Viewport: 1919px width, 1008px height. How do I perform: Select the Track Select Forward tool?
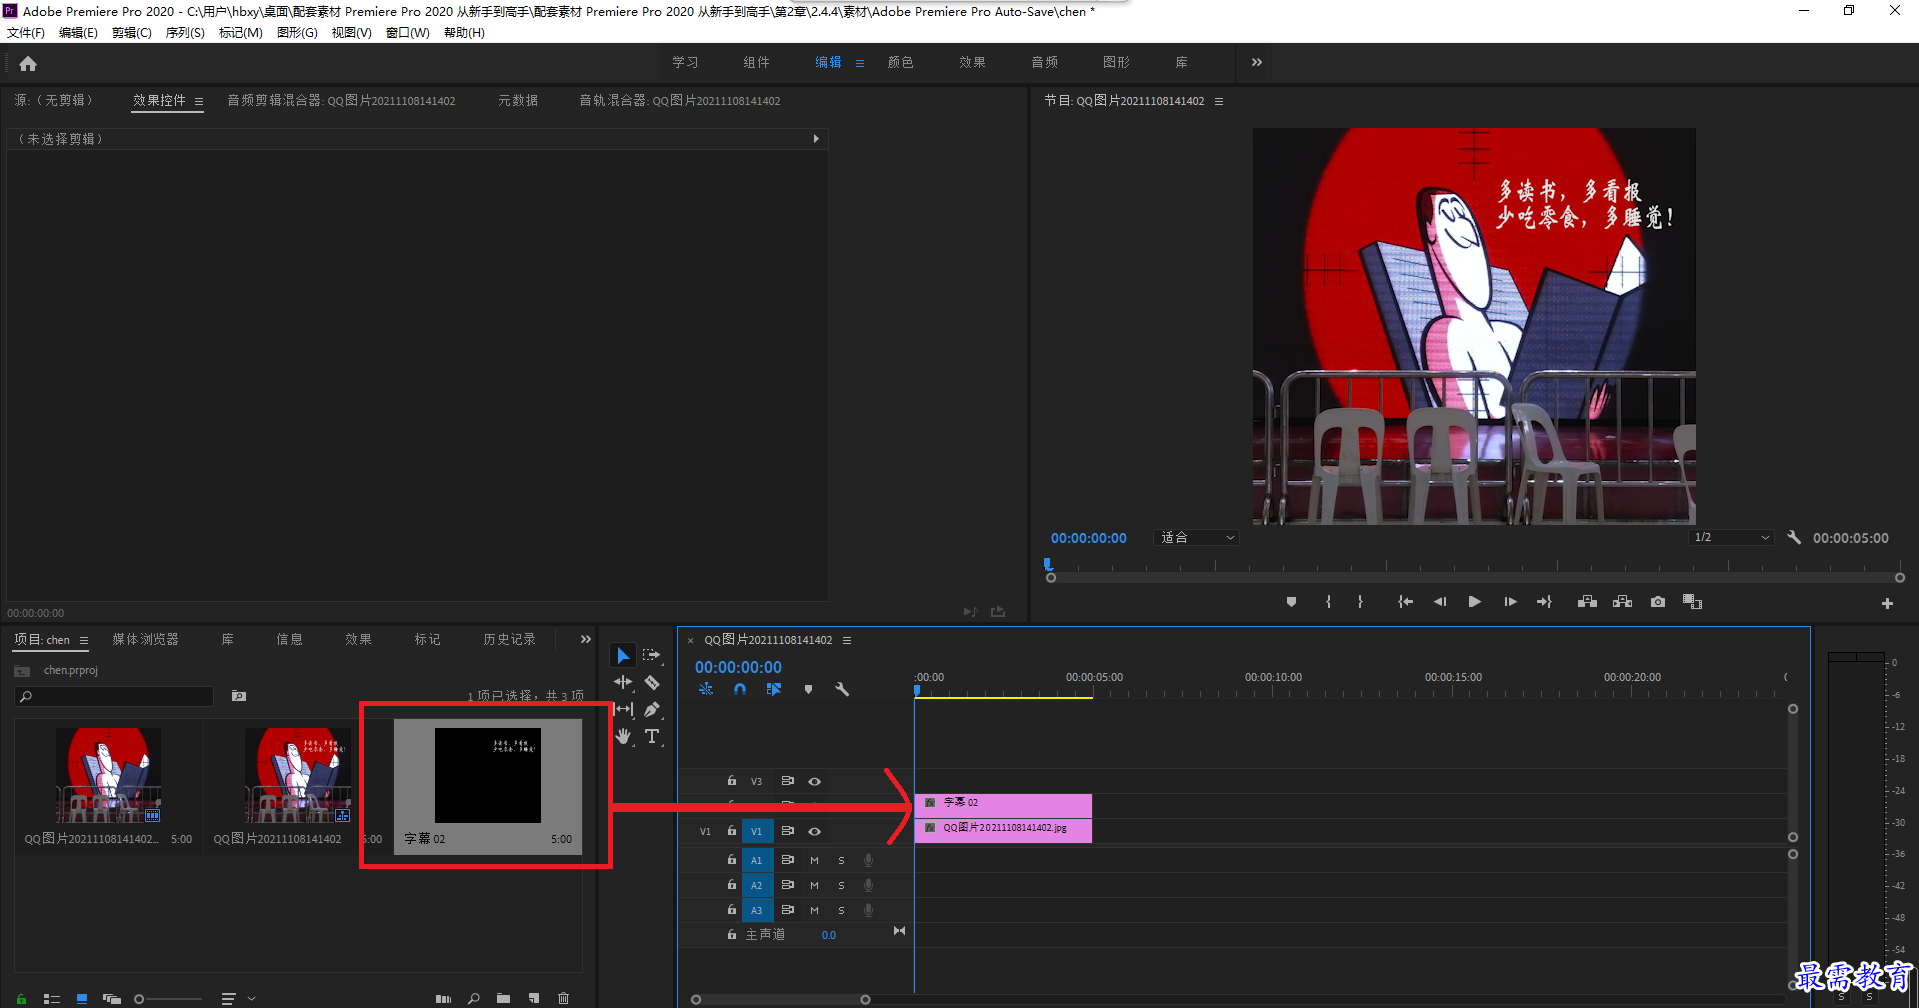point(651,655)
